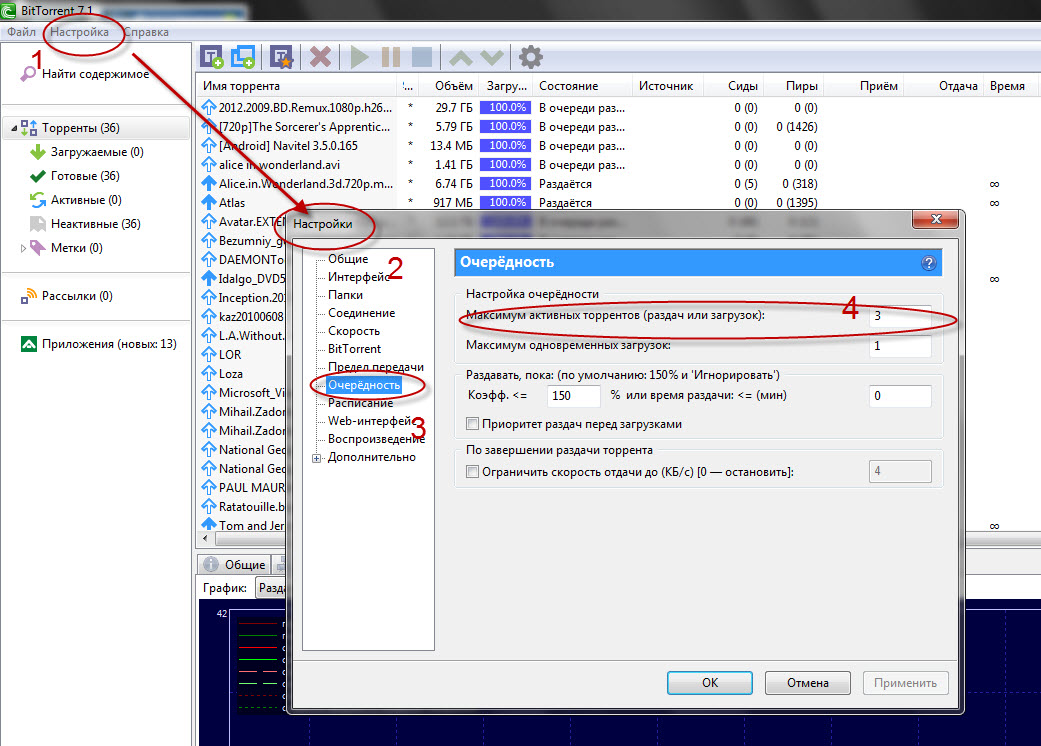Switch to the Общие tab in bottom panel
1041x746 pixels.
[x=235, y=564]
